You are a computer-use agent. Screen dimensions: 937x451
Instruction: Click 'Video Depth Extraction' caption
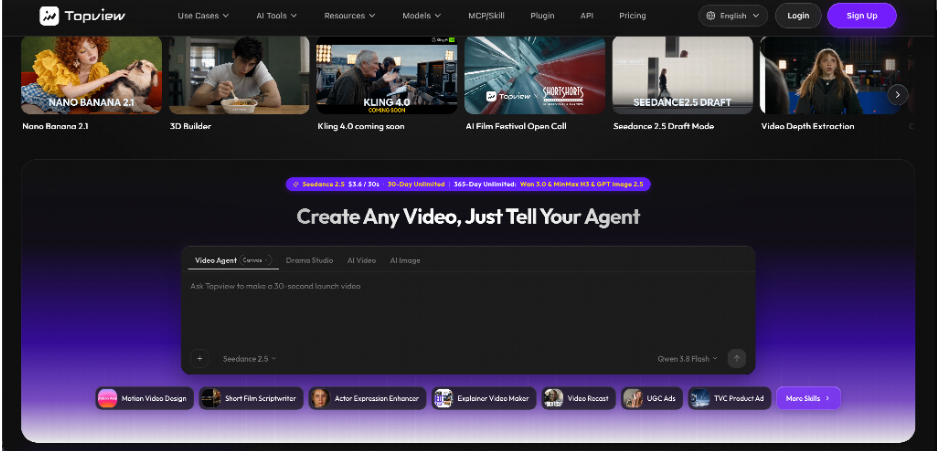pyautogui.click(x=807, y=127)
